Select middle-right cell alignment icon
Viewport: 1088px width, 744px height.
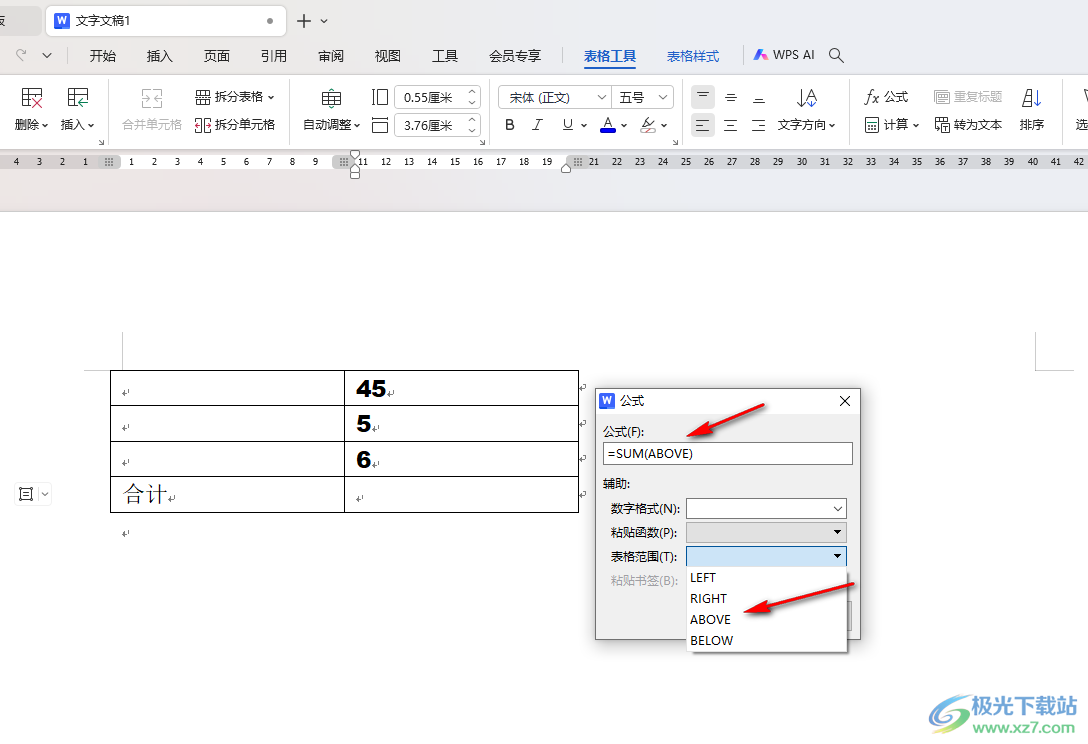pos(759,126)
